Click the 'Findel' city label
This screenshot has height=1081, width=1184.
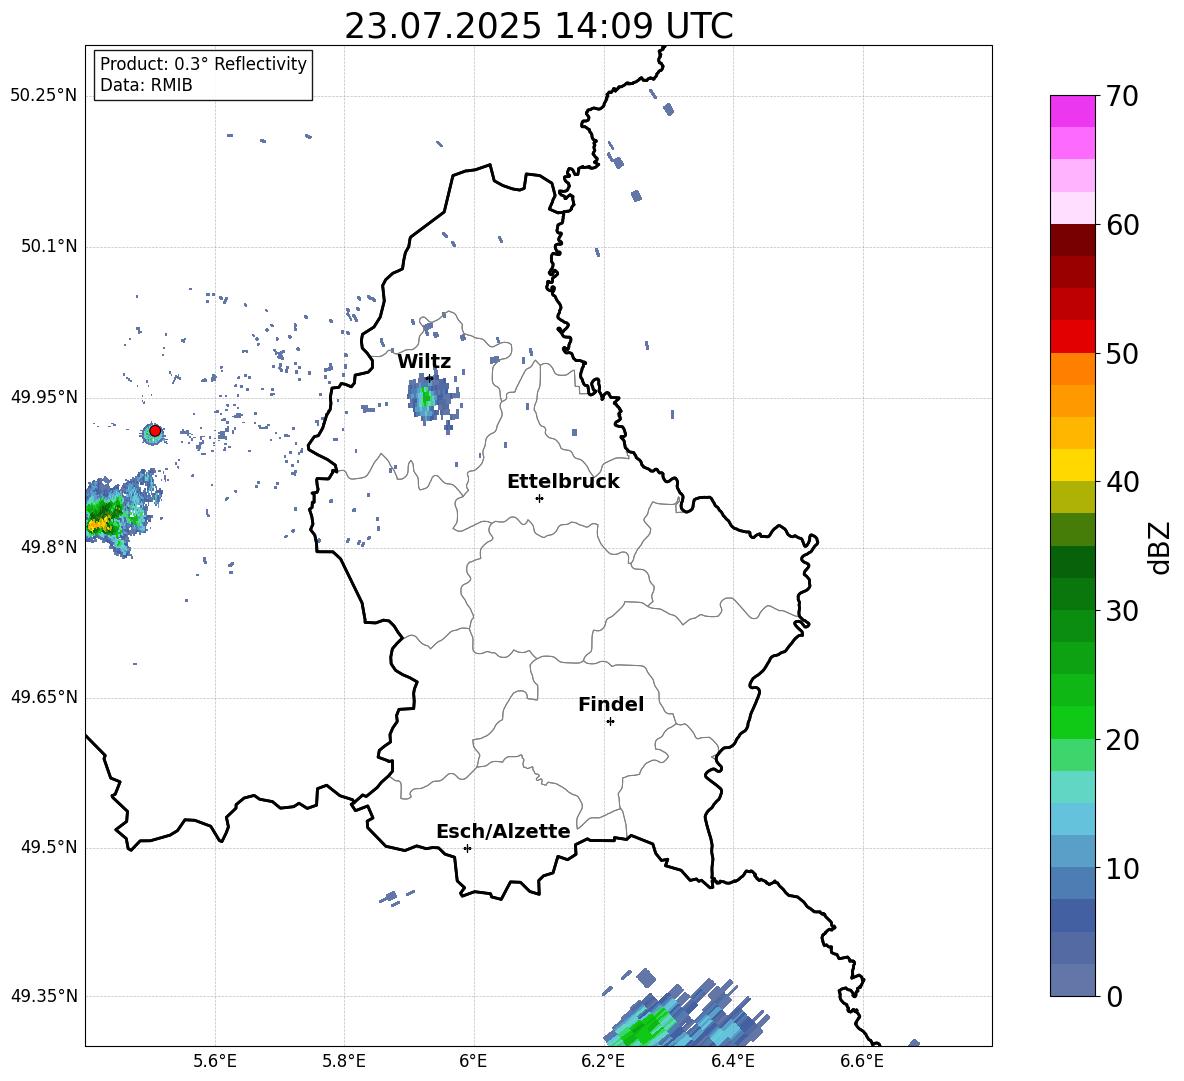(x=611, y=704)
